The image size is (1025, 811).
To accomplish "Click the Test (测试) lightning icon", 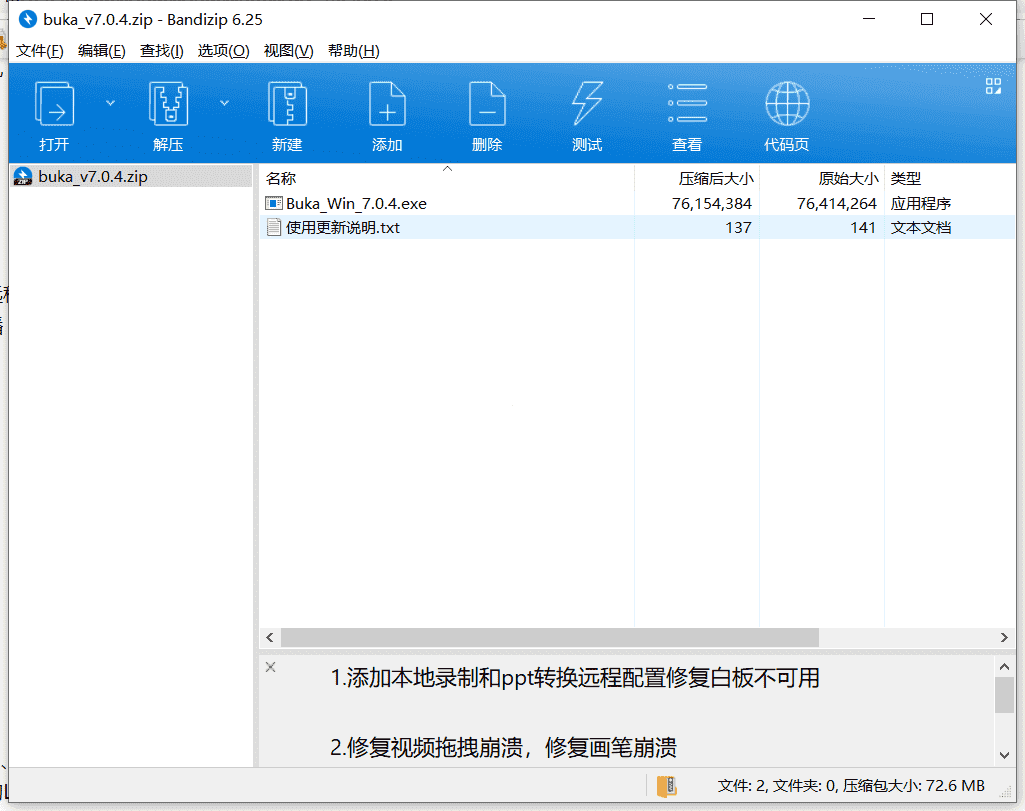I will pyautogui.click(x=587, y=103).
